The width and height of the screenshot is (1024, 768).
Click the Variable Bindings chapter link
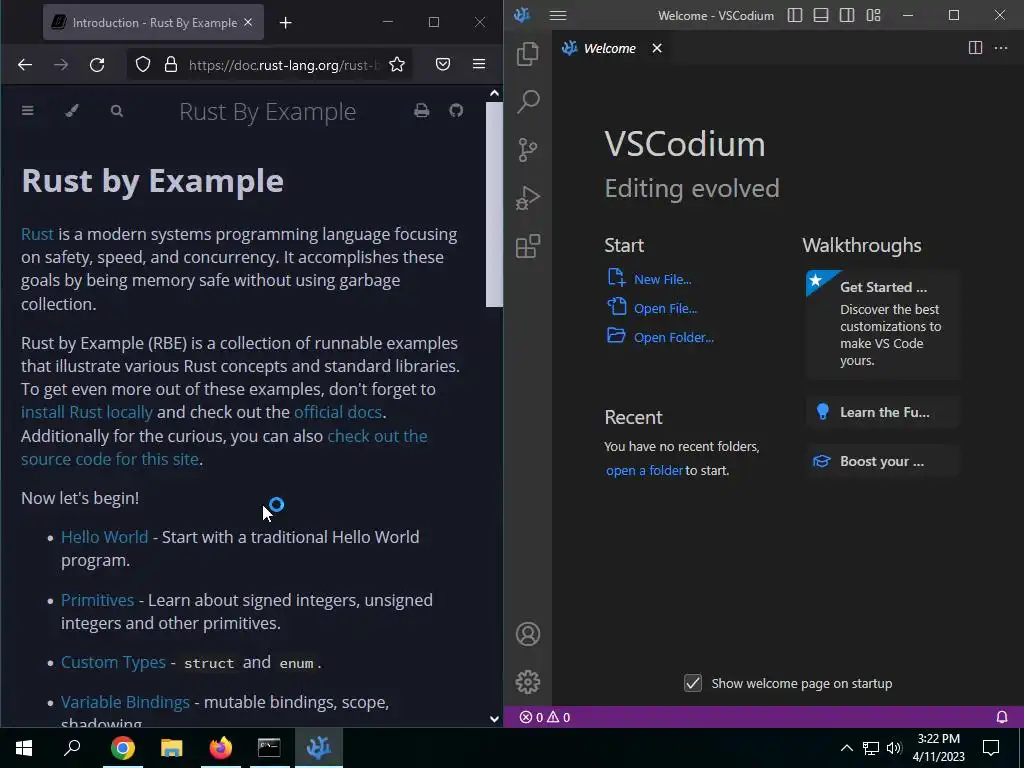[x=125, y=702]
